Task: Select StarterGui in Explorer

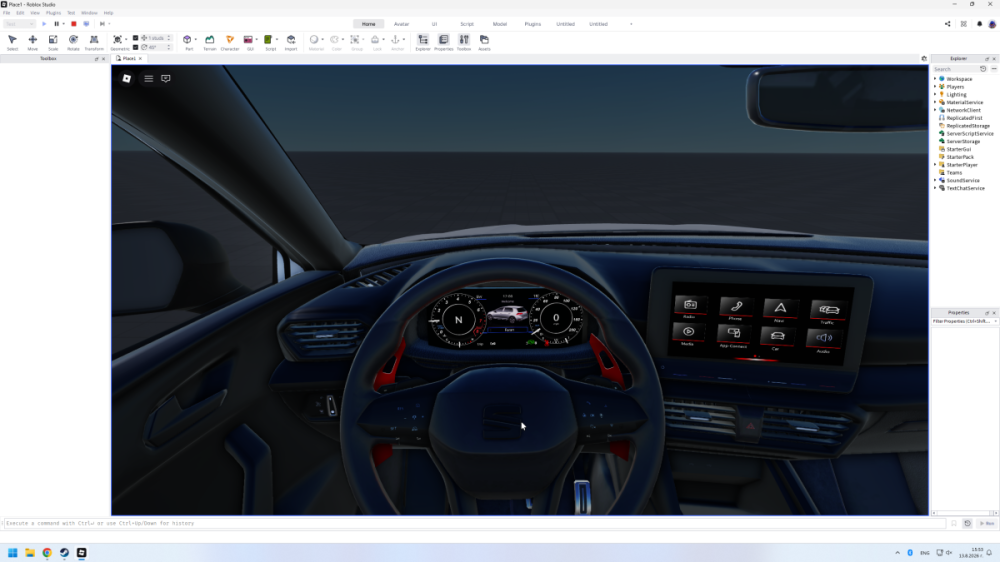Action: [x=959, y=149]
